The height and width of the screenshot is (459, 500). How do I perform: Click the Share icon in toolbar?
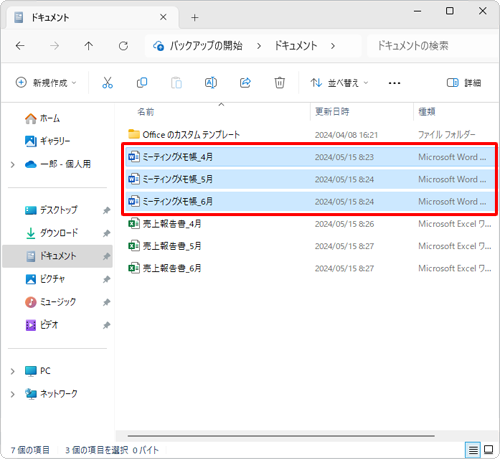(x=245, y=83)
